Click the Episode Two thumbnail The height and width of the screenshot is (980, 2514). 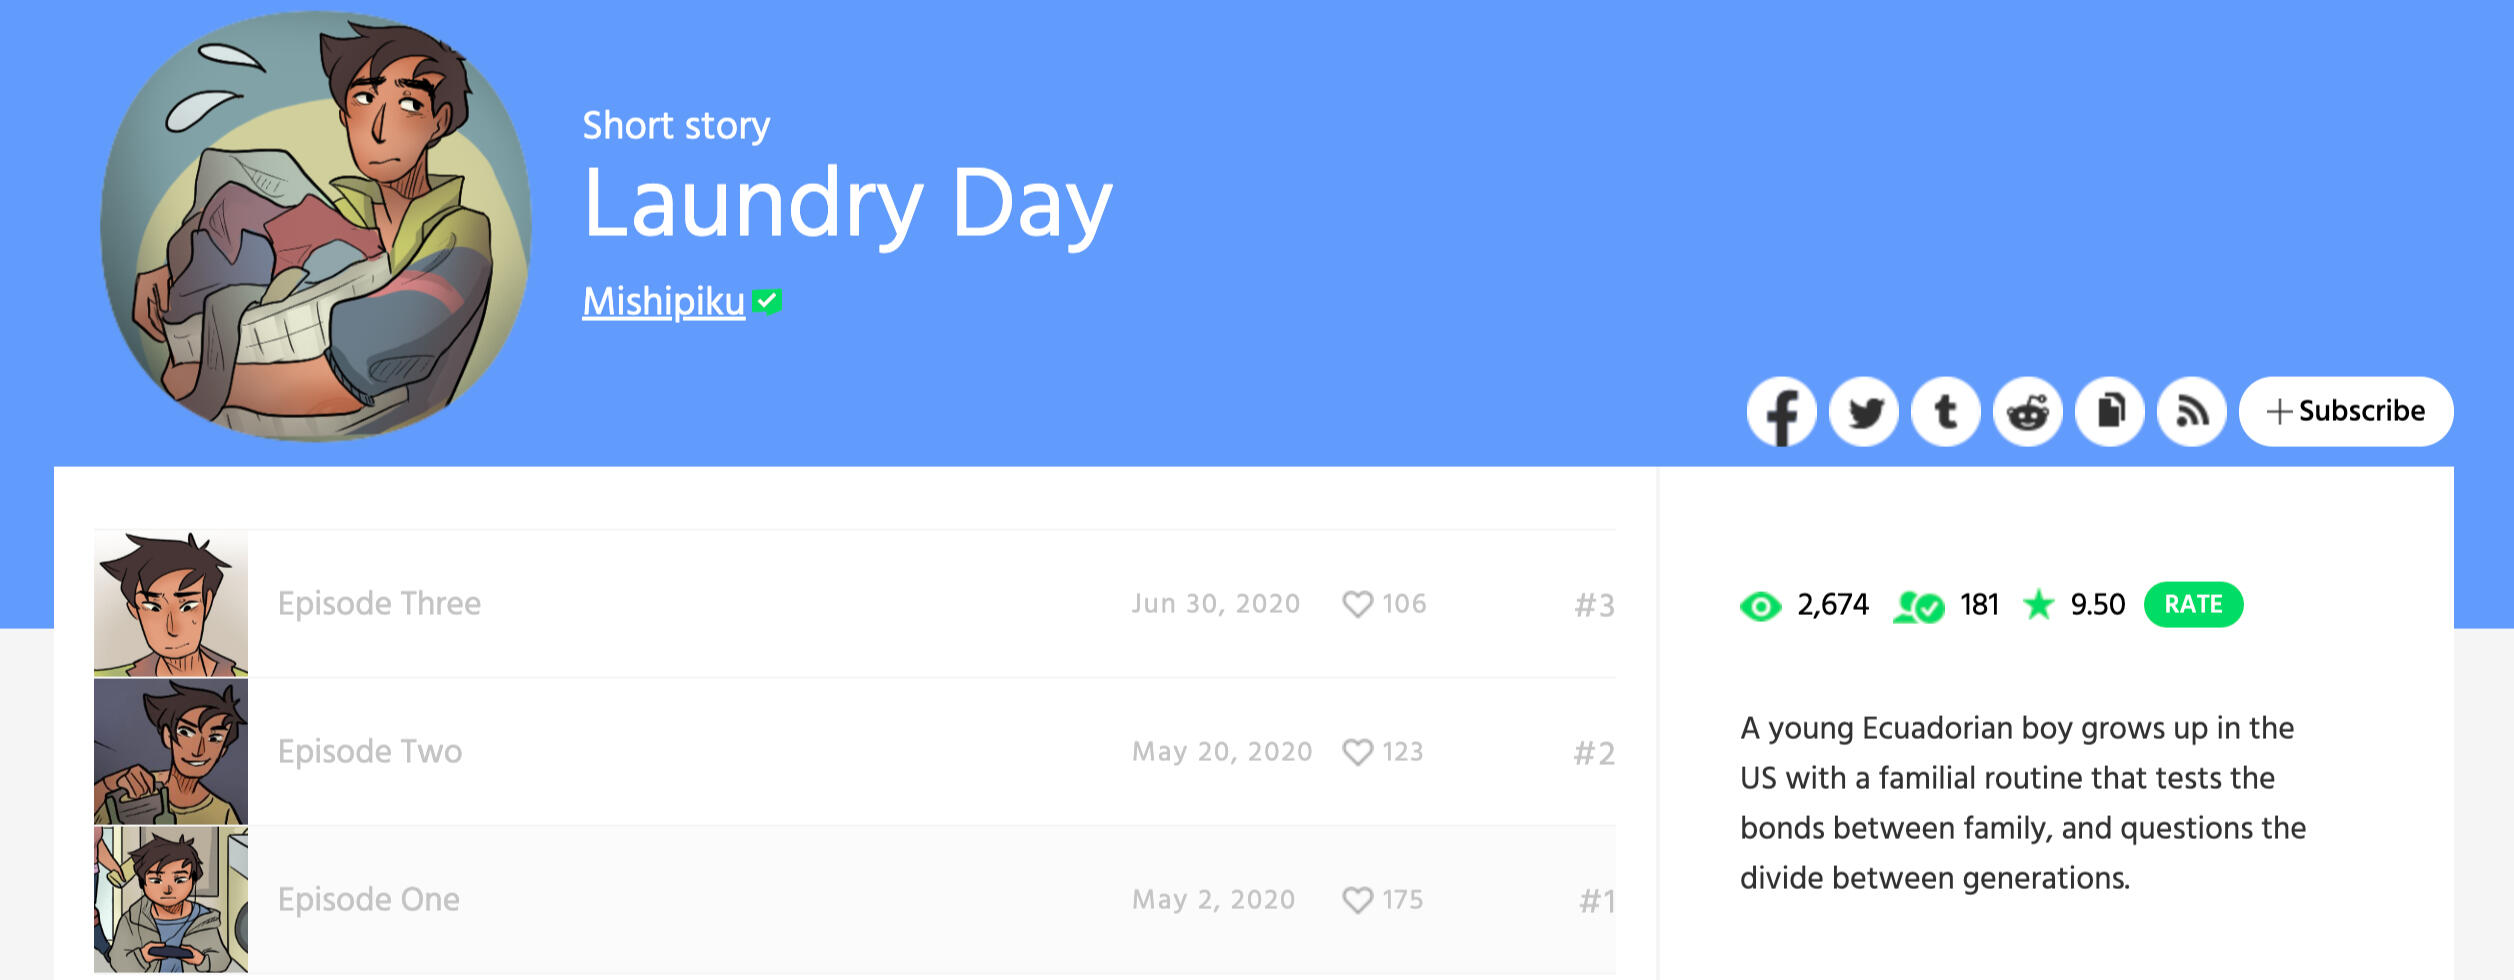coord(171,752)
